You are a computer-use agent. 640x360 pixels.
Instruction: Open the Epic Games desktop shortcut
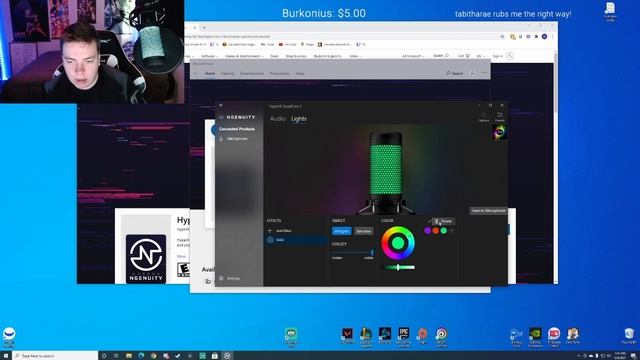pyautogui.click(x=404, y=337)
